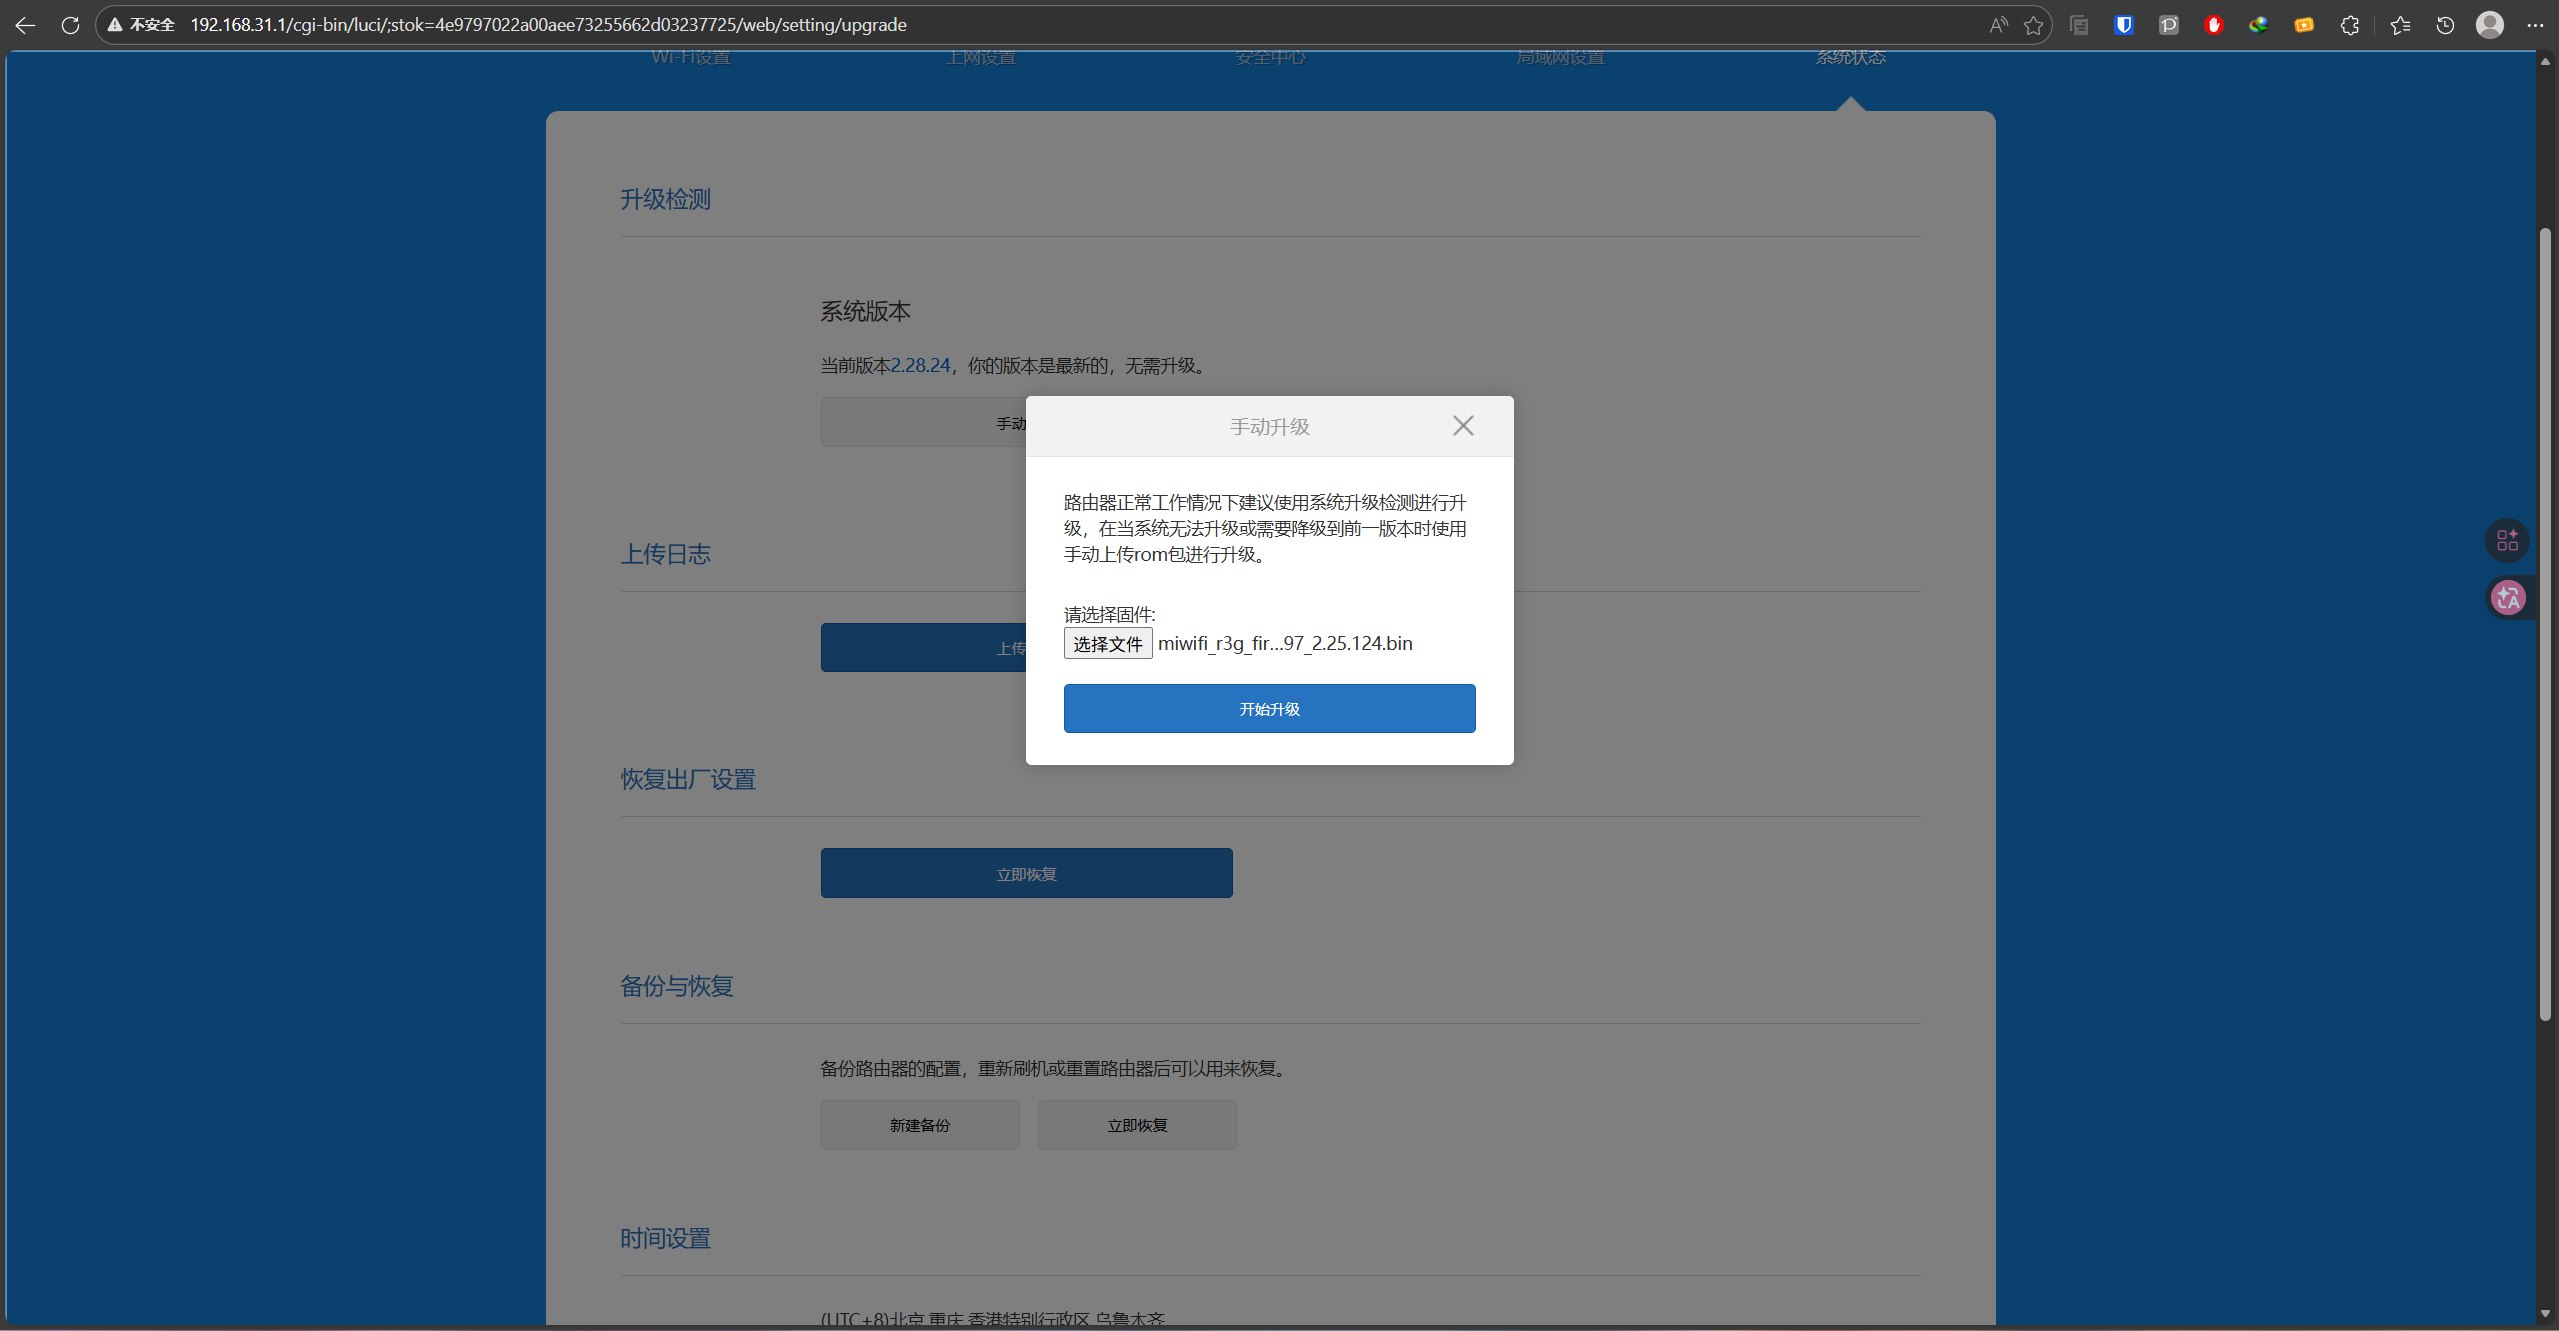The height and width of the screenshot is (1331, 2559).
Task: Open the Bitwarden extension
Action: click(2124, 25)
